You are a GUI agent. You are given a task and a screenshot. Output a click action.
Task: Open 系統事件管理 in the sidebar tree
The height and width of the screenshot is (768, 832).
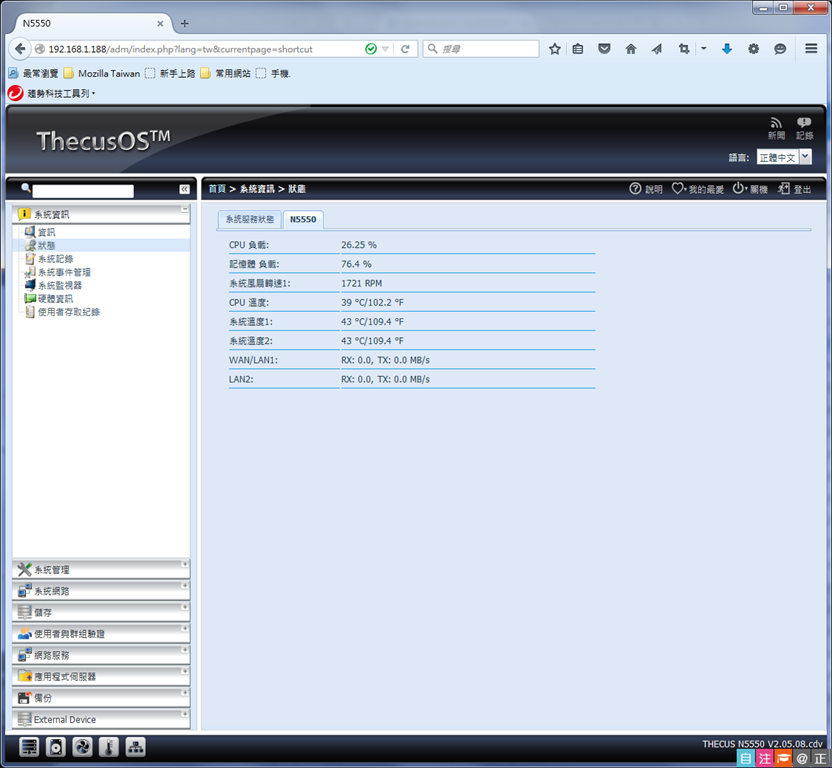click(x=64, y=272)
